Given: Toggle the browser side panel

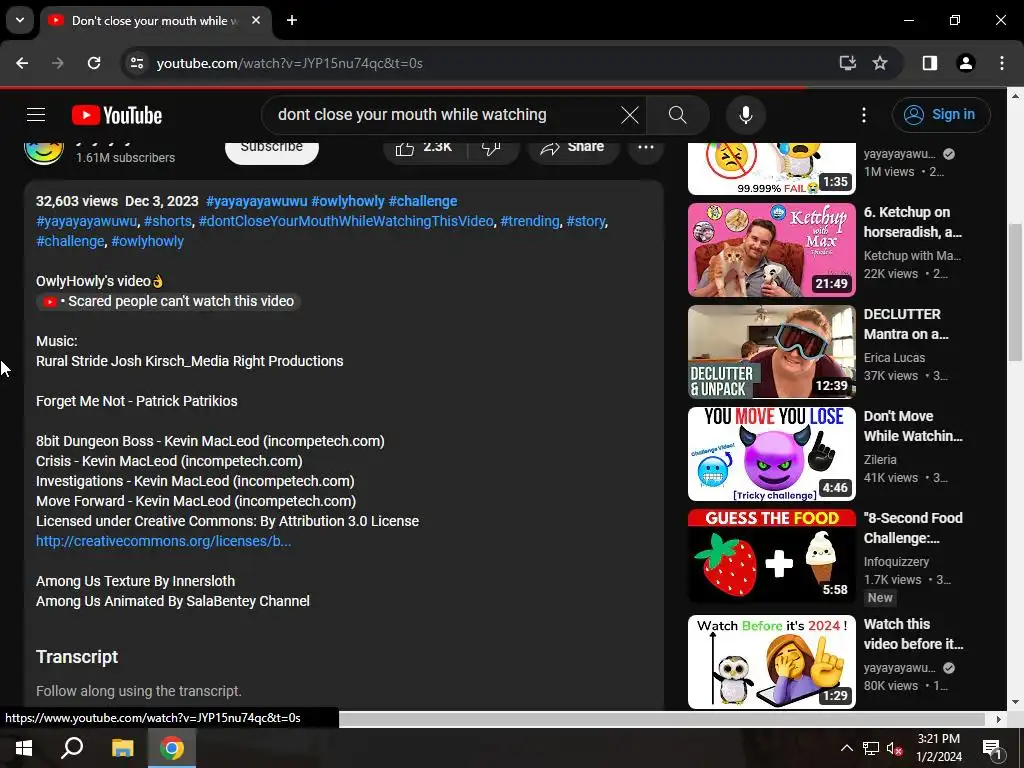Looking at the screenshot, I should [x=929, y=63].
